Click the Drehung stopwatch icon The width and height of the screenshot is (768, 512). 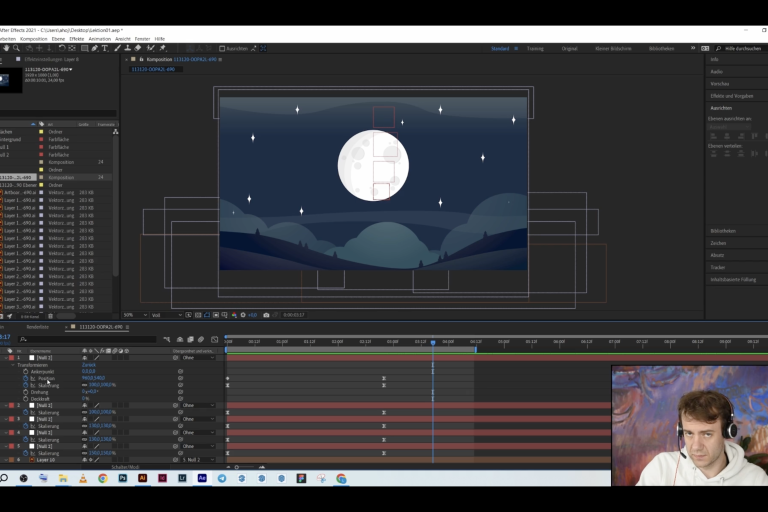[x=26, y=391]
